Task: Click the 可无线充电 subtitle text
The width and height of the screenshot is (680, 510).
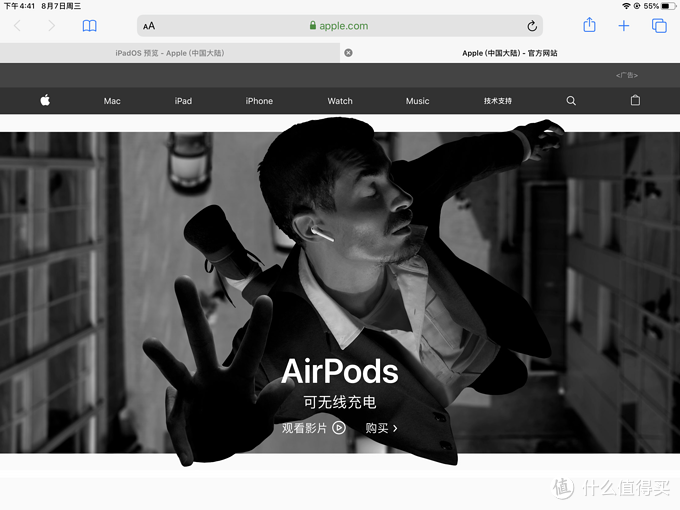Action: (x=340, y=402)
